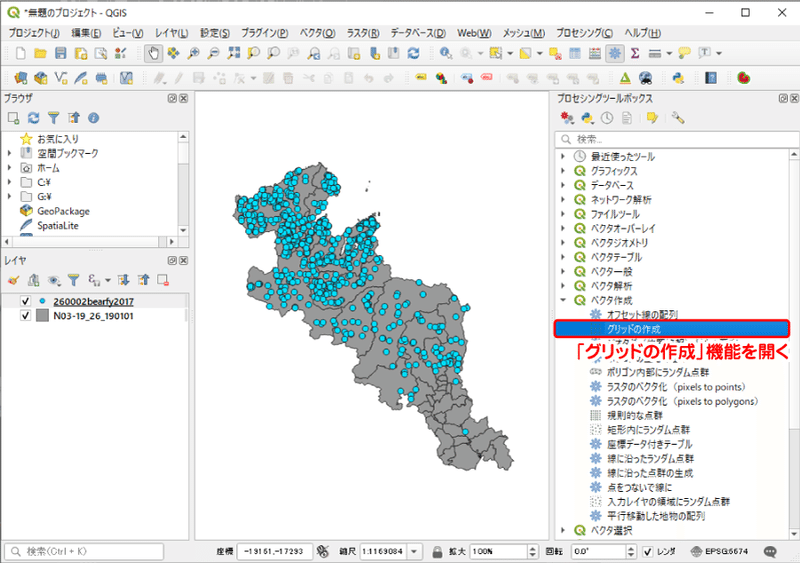
Task: Click the Zoom In magnifier tool
Action: [x=193, y=53]
